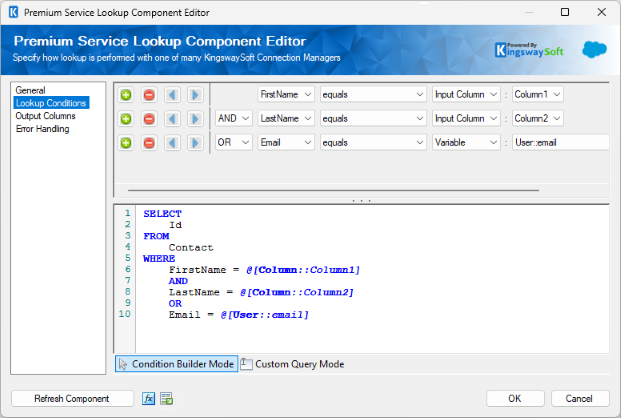Outdent the FirstName condition with left arrow
The image size is (621, 418).
pyautogui.click(x=172, y=95)
